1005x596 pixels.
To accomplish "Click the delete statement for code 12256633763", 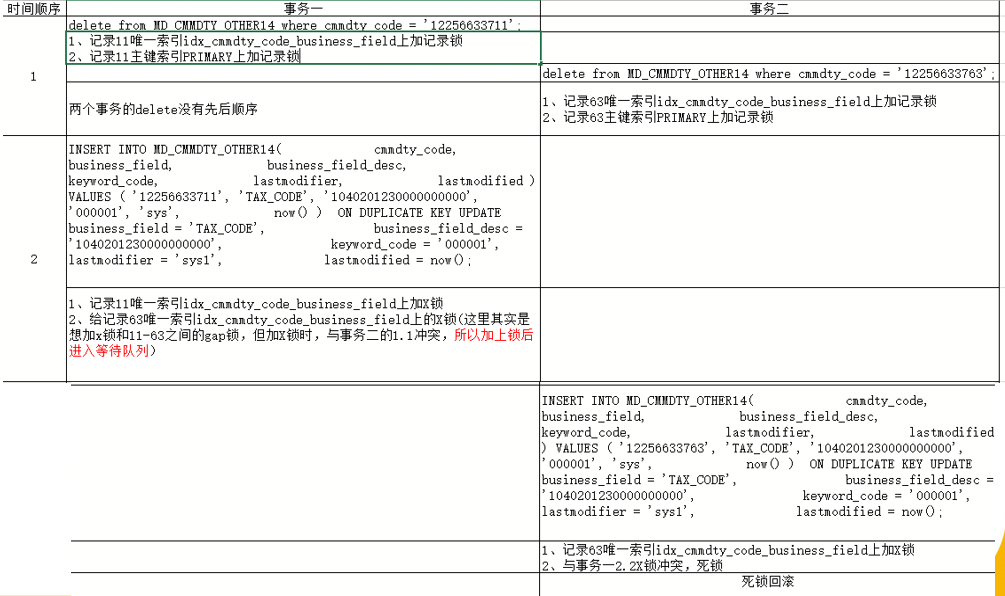I will [769, 74].
